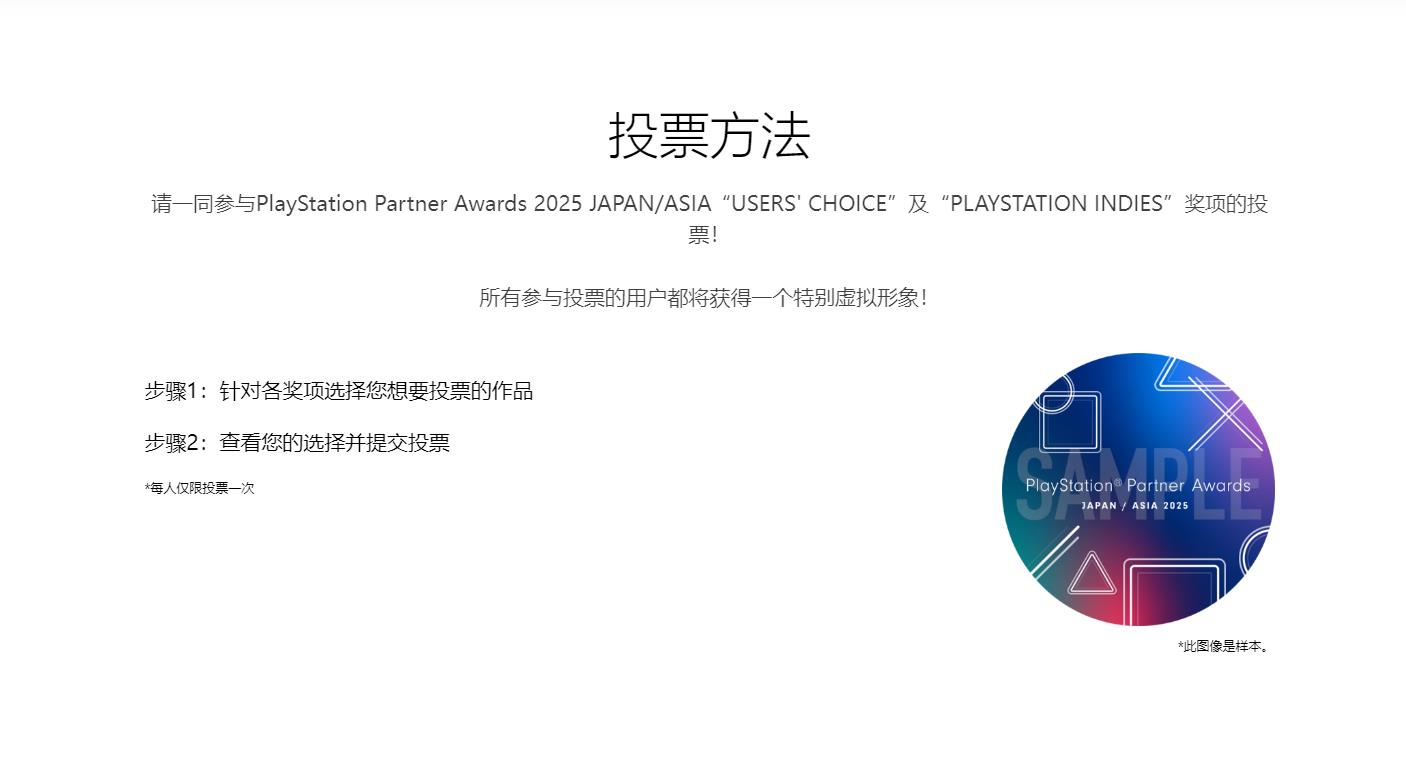Select the "PLAYSTATION INDIES" award name text
Screen dimensions: 1406x759
[x=1056, y=204]
